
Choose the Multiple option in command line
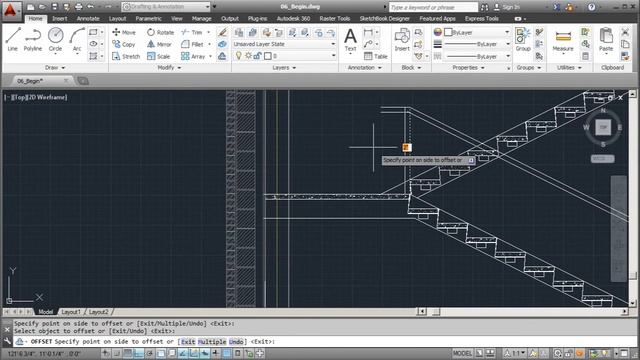point(212,342)
